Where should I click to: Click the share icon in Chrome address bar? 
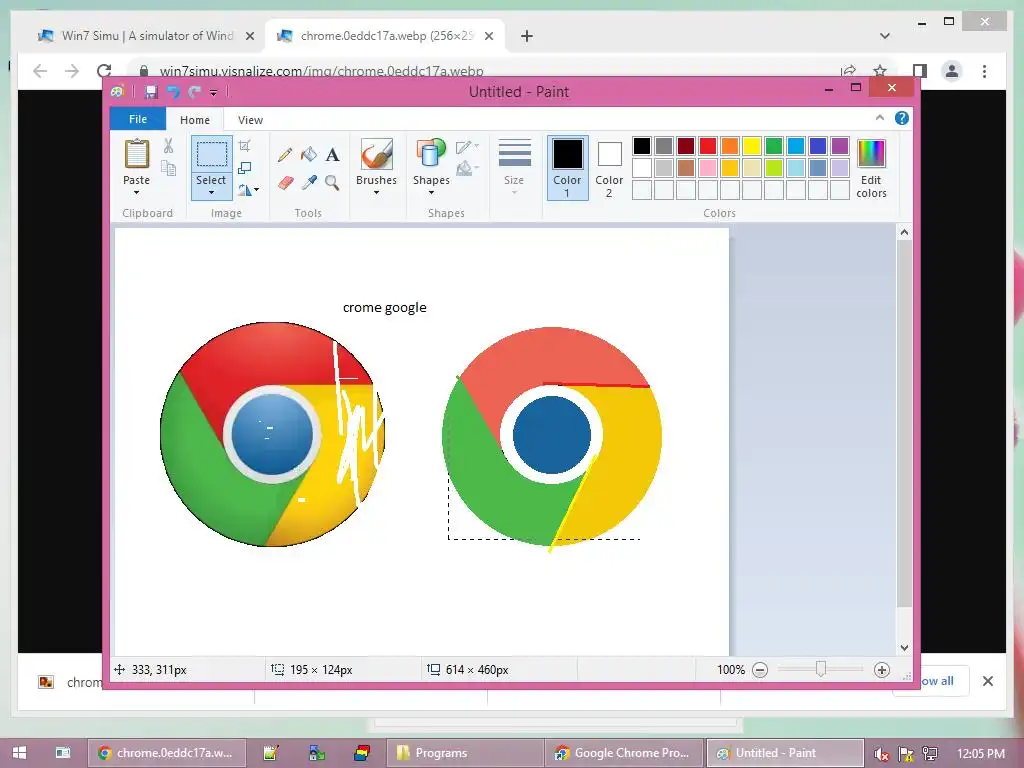[x=848, y=71]
